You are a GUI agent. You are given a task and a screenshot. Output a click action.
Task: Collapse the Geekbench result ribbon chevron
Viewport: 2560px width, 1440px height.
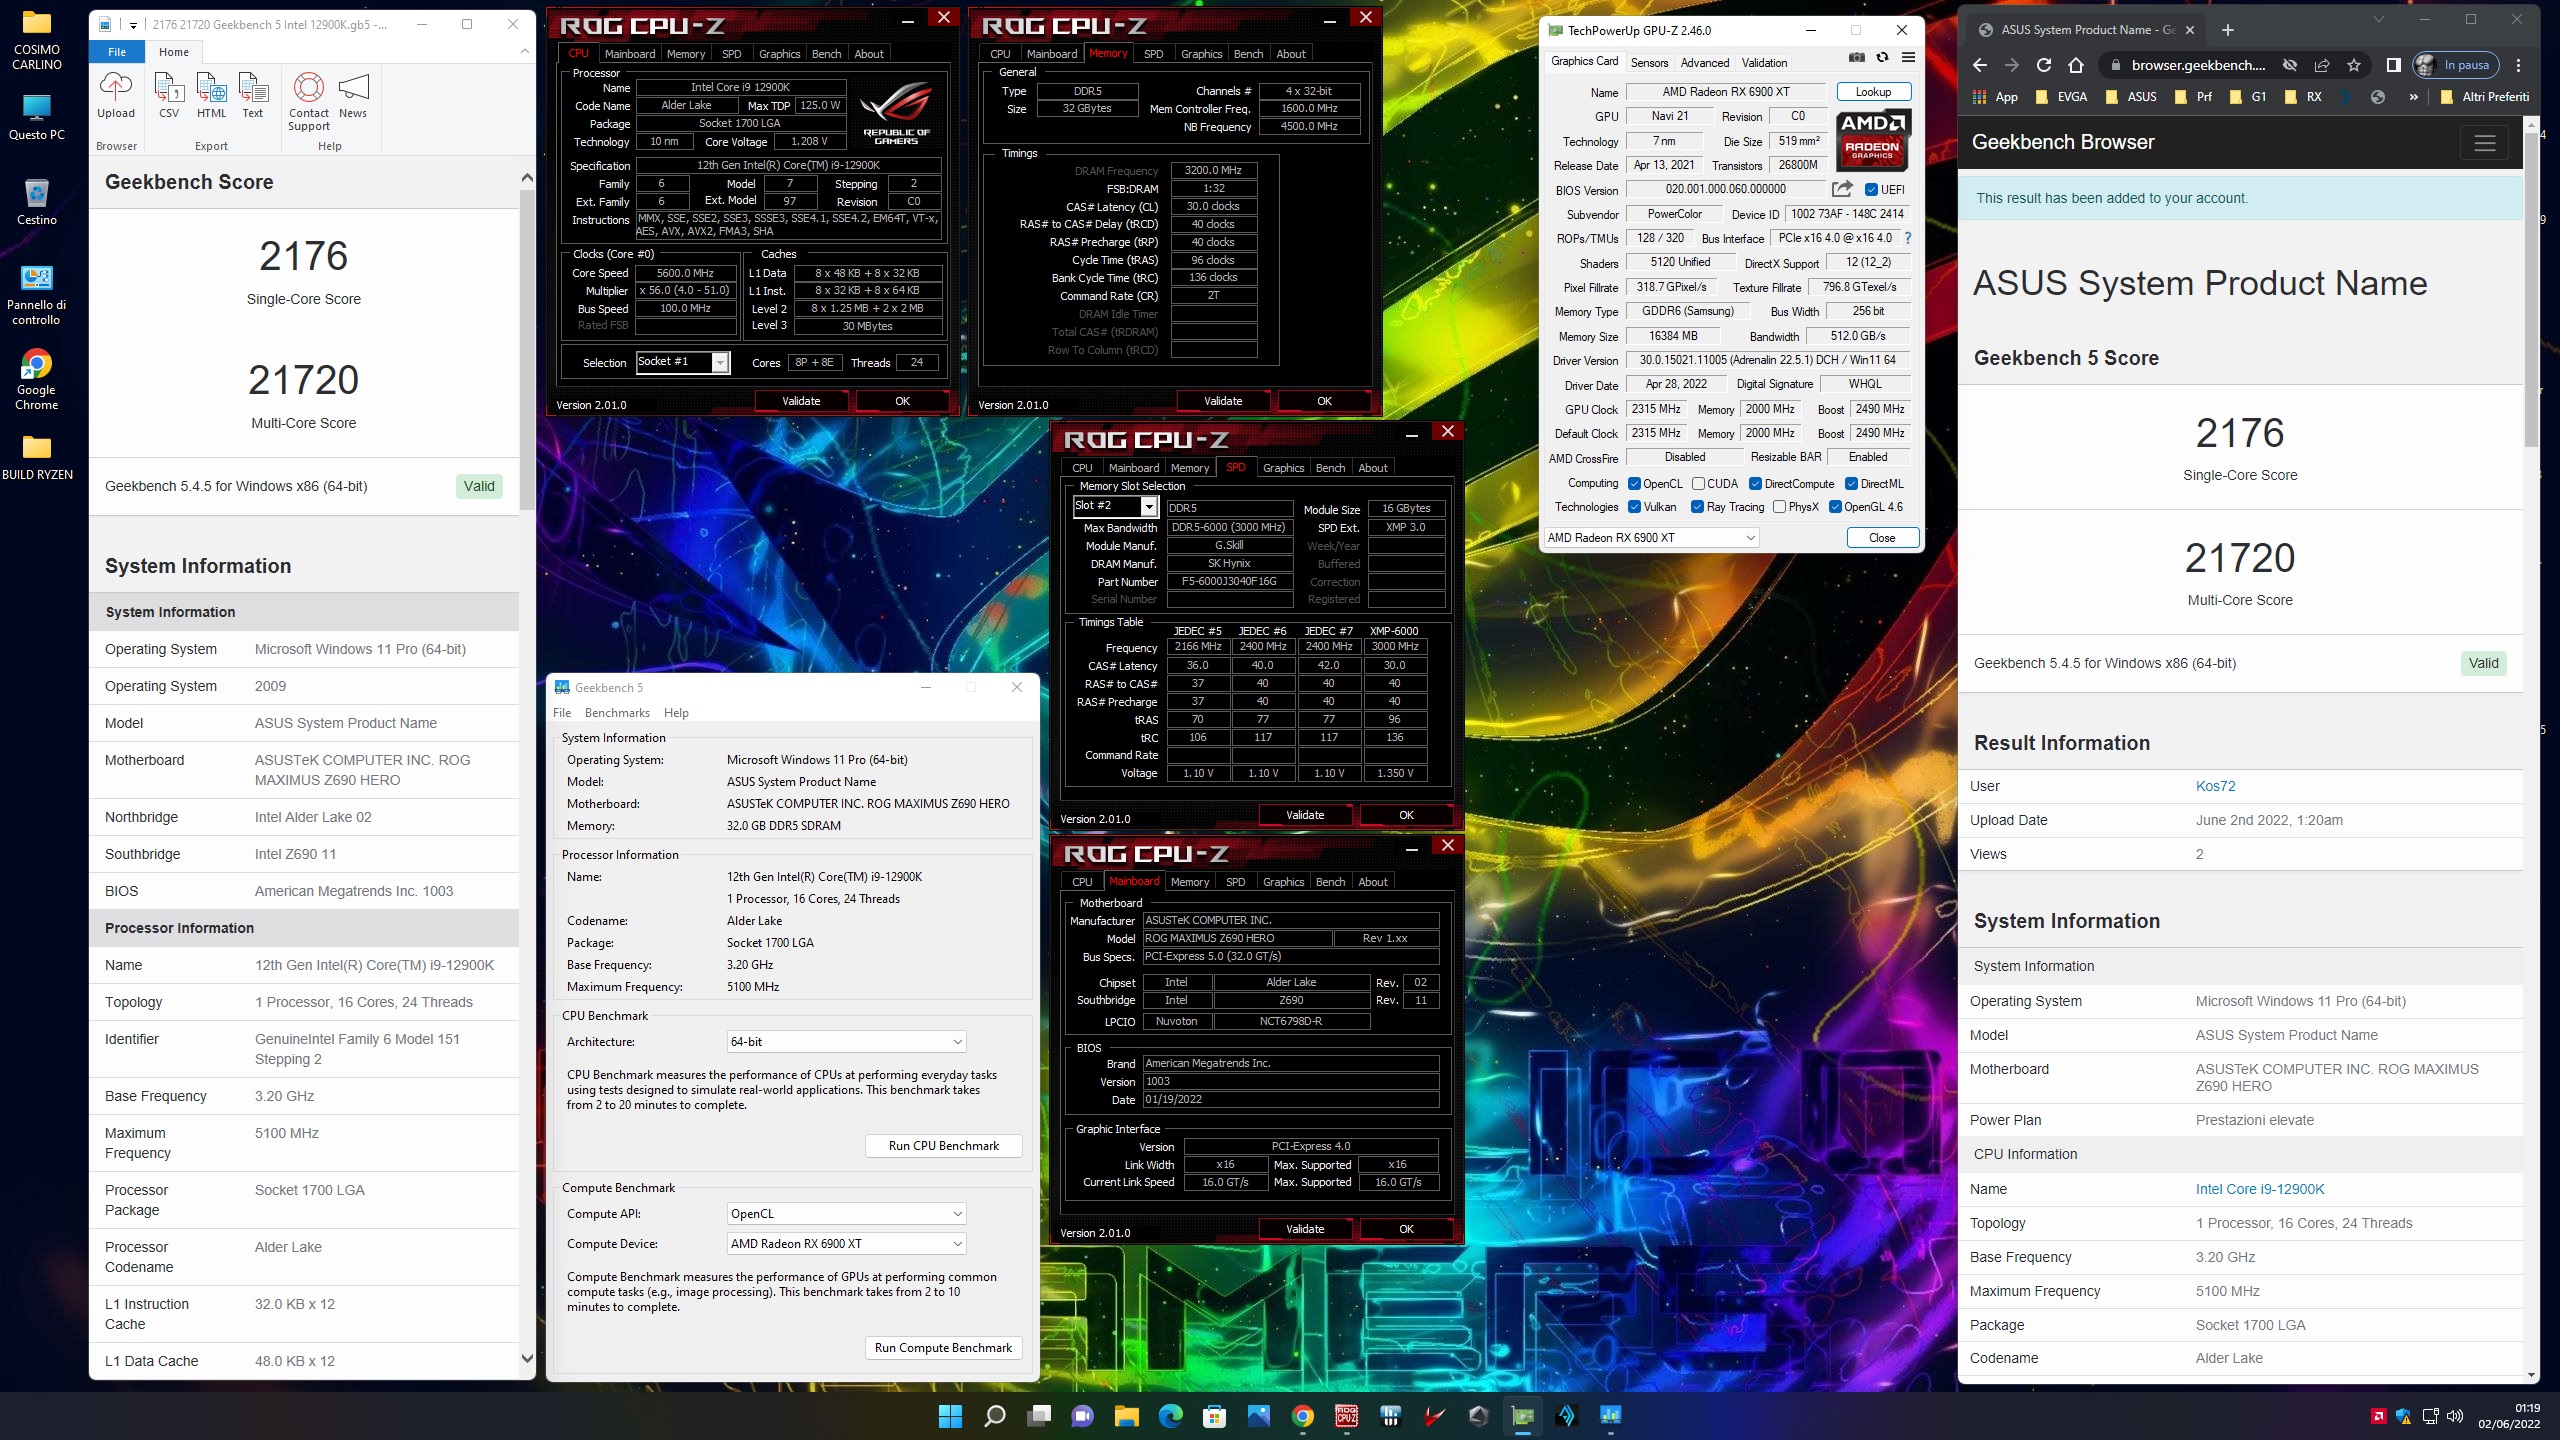point(524,51)
